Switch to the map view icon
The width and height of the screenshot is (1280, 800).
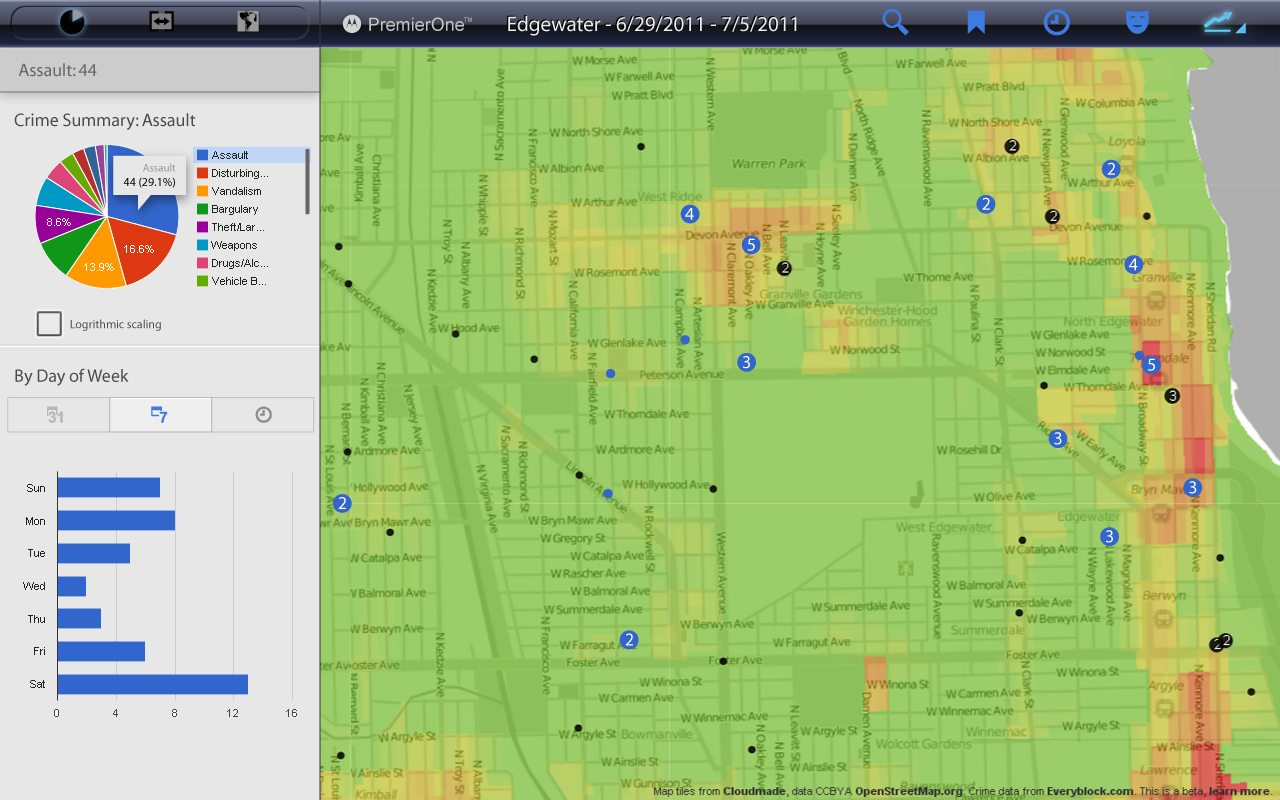click(248, 21)
